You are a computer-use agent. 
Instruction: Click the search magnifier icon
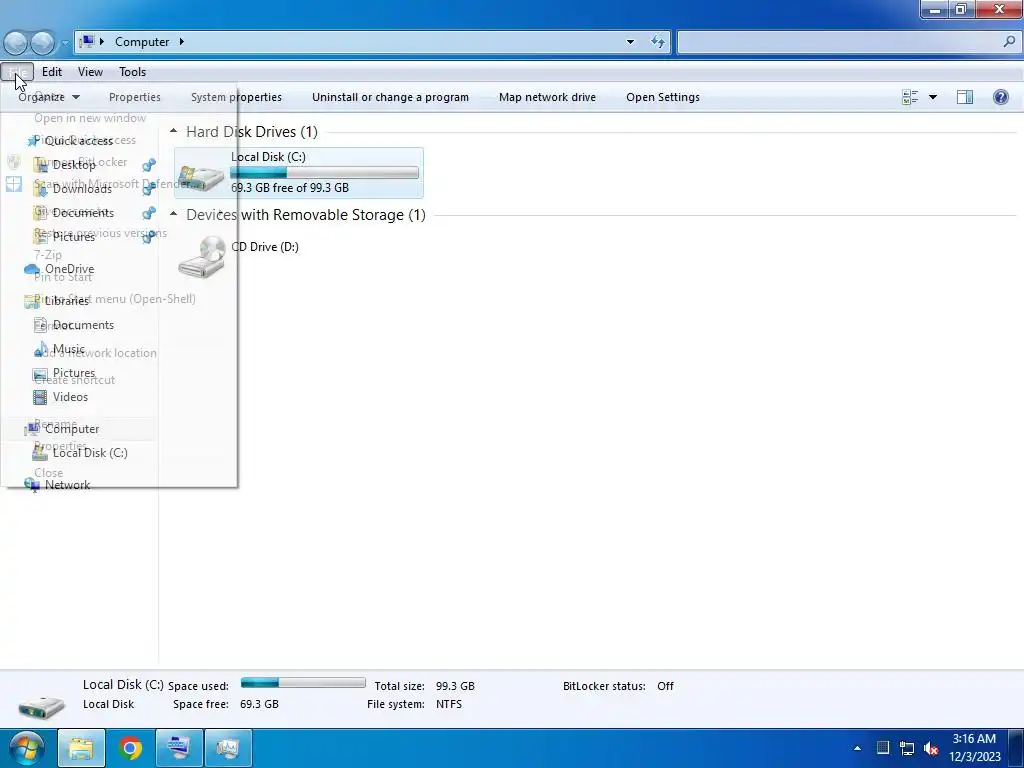[1009, 42]
